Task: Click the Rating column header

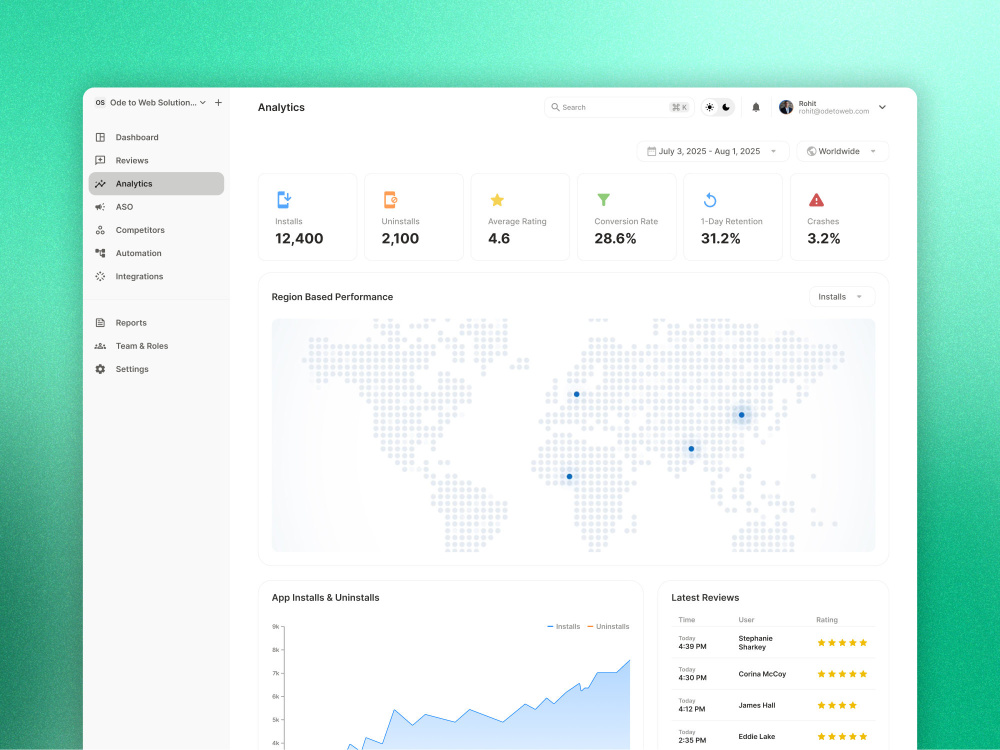Action: point(827,619)
